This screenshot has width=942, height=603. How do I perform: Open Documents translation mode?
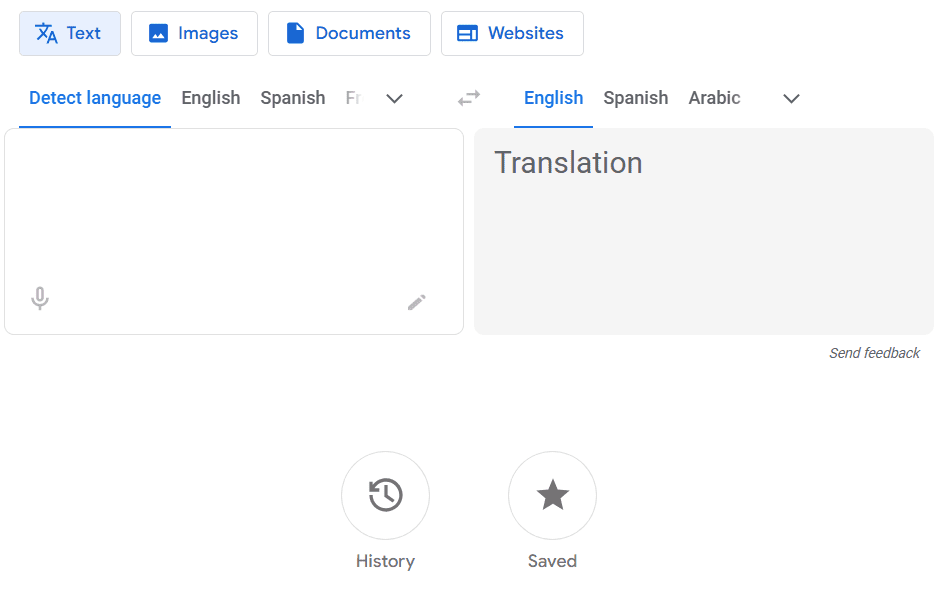[349, 33]
